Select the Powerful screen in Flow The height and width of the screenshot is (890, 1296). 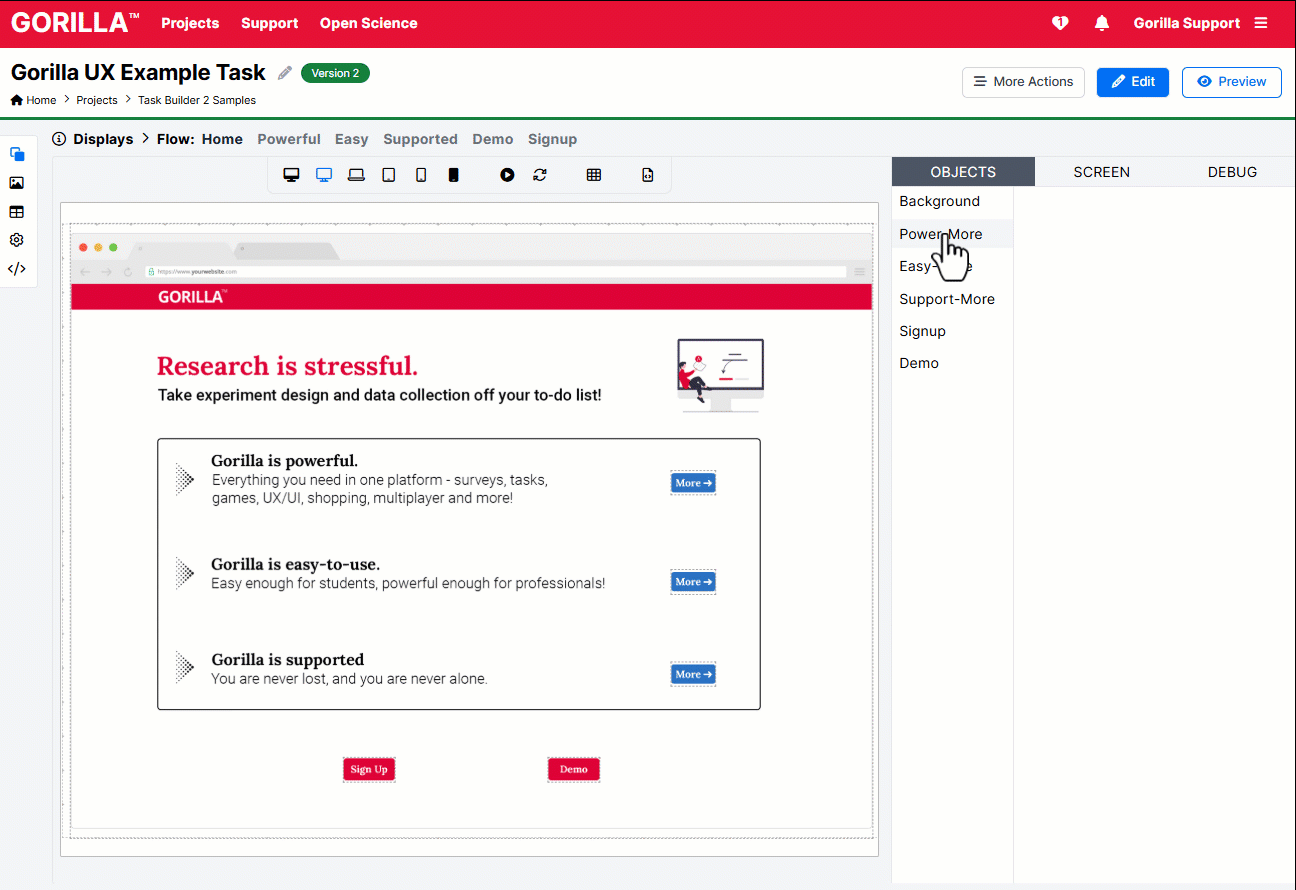point(289,139)
